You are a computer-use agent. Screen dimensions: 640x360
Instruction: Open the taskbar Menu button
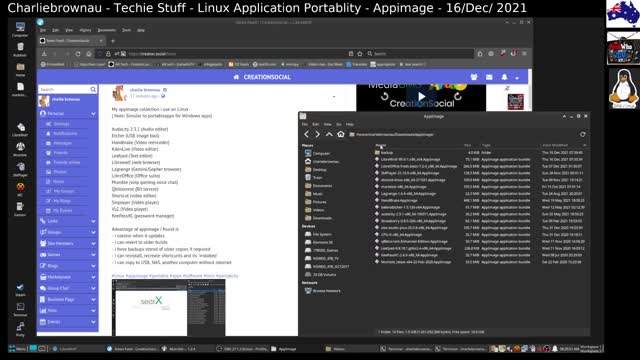pos(17,349)
